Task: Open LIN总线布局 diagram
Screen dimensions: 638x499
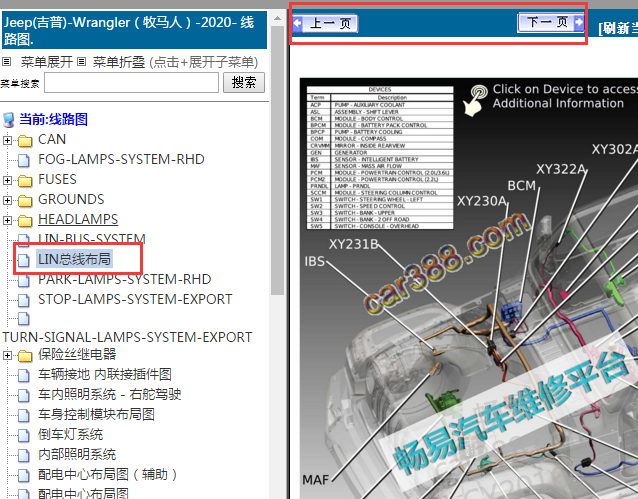Action: tap(74, 259)
